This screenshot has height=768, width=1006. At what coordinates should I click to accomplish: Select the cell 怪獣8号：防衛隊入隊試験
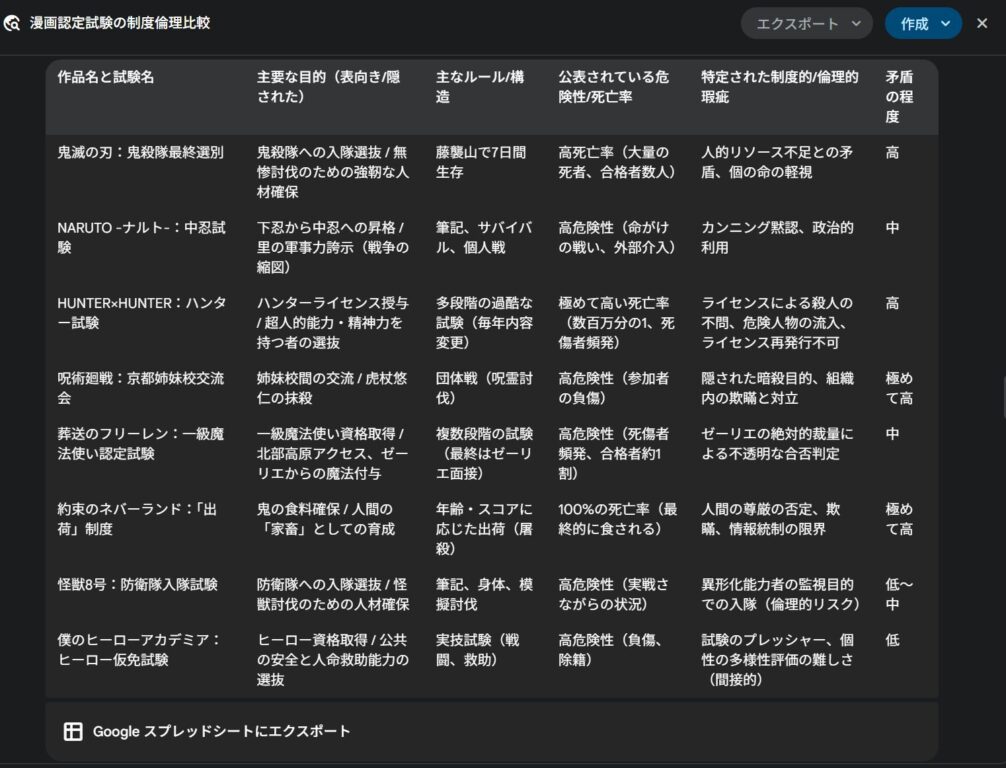tap(137, 585)
